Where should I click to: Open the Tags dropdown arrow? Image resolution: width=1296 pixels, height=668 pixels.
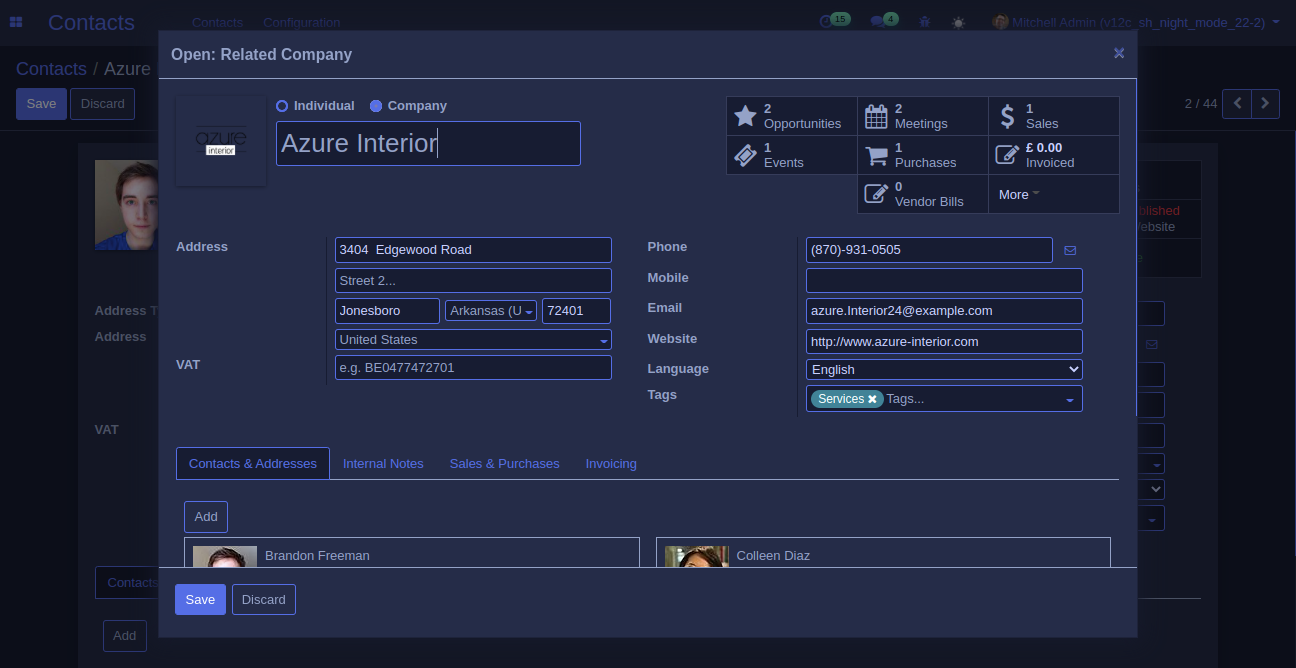pos(1069,400)
